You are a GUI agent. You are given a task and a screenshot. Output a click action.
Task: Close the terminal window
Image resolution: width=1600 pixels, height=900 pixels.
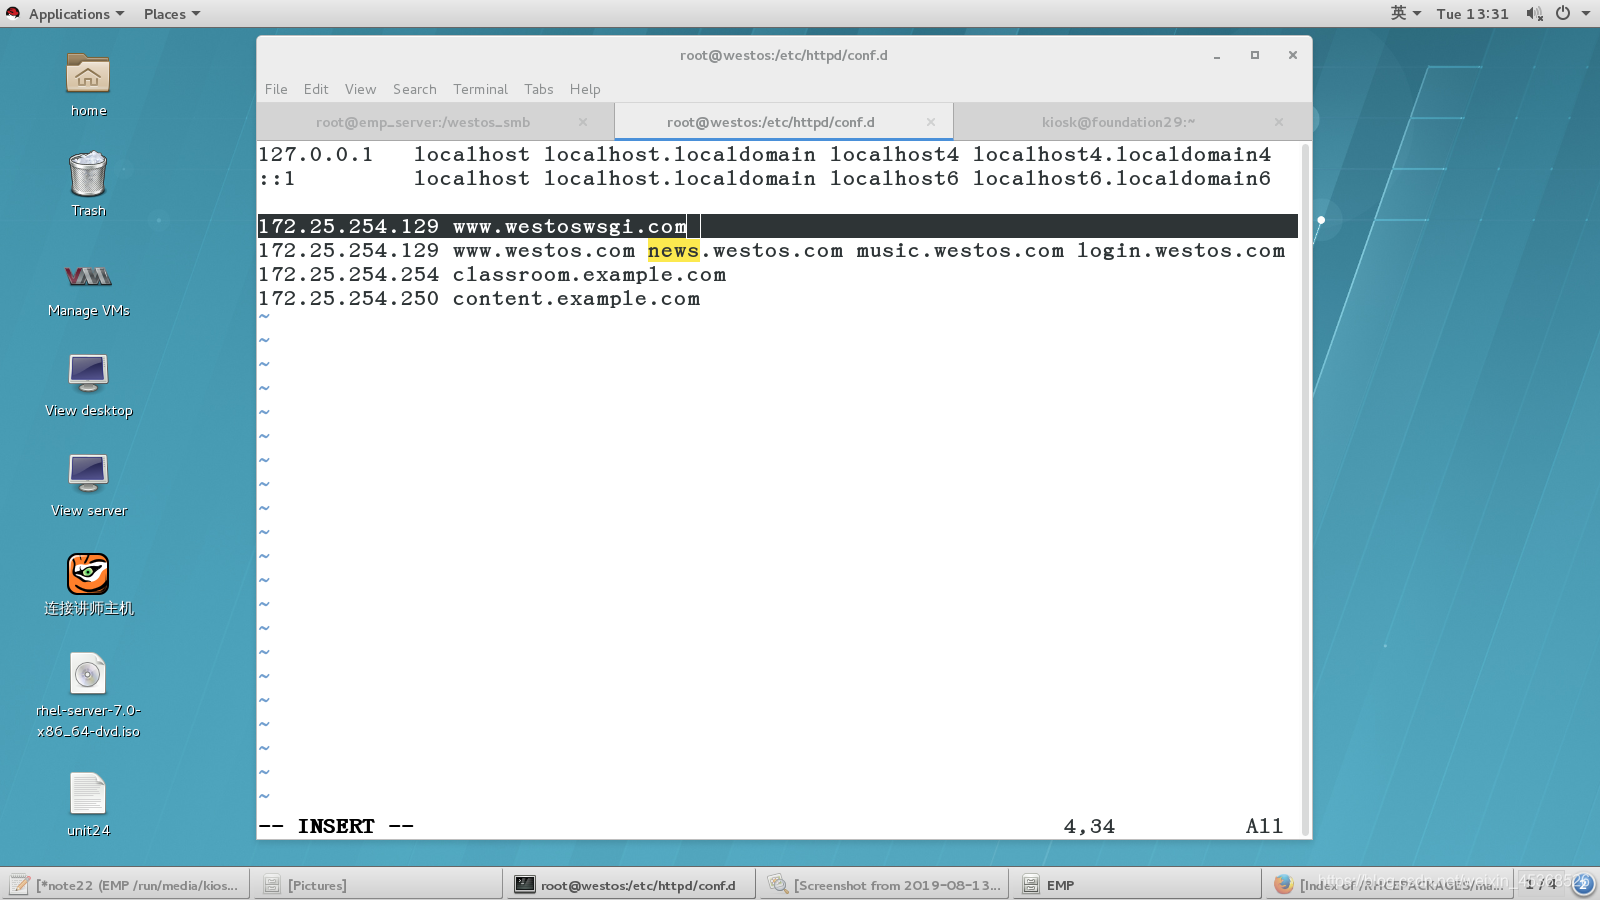point(1293,55)
